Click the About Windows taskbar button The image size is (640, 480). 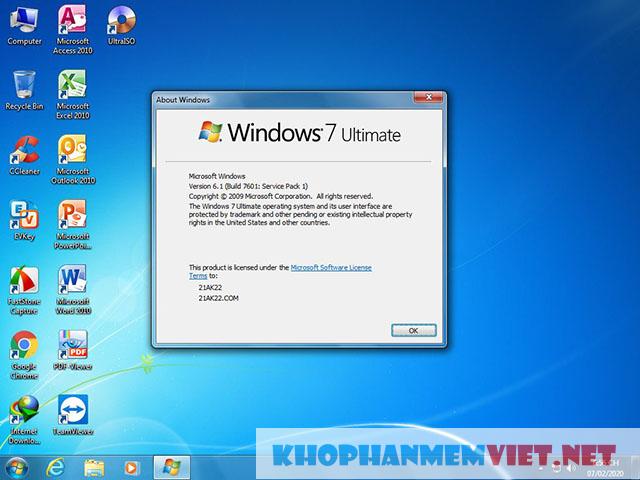click(x=171, y=467)
